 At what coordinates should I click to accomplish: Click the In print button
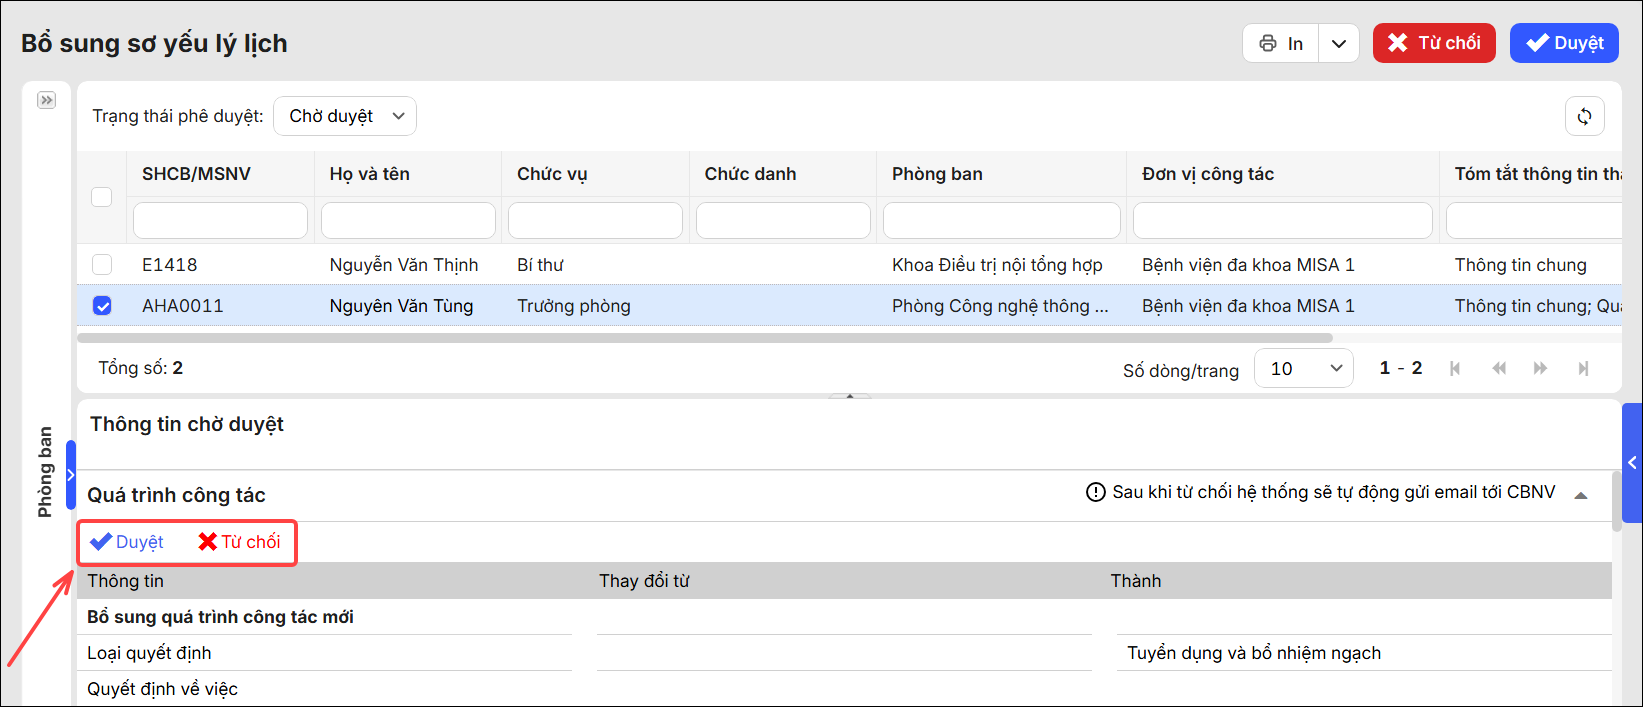1281,43
